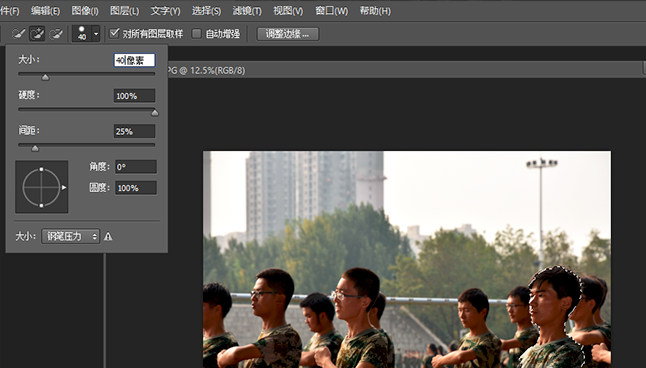Select the subtract from selection brush icon
Viewport: 646px width, 368px height.
[x=56, y=33]
